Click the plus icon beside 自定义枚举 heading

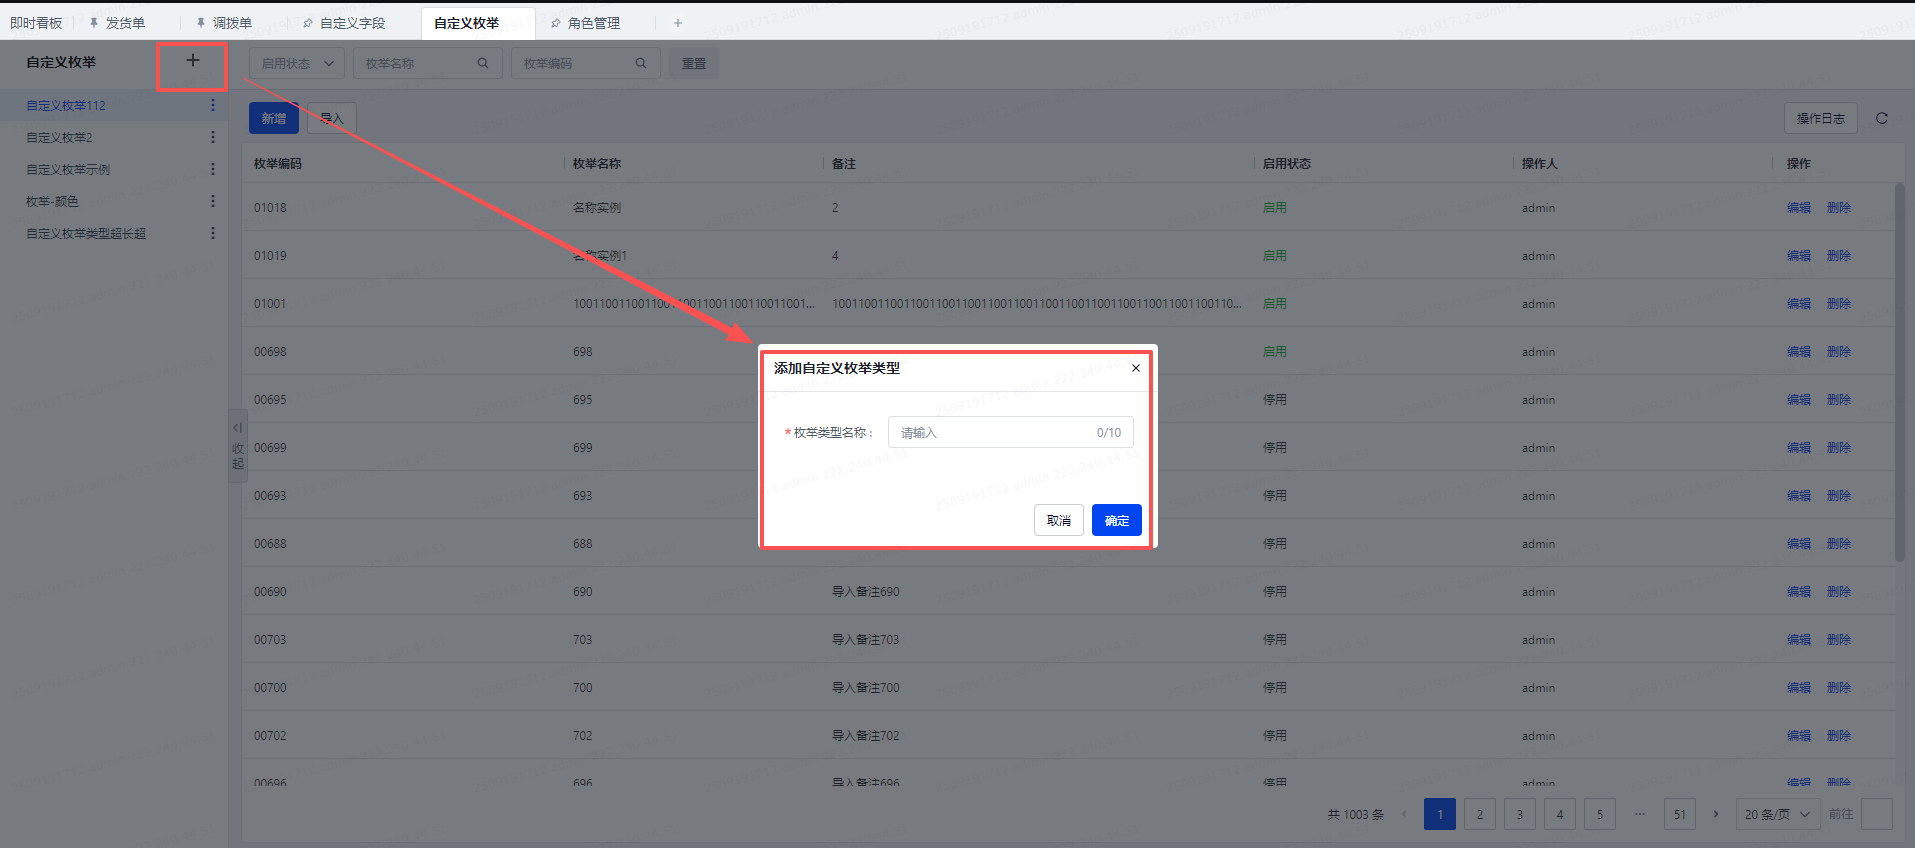(193, 61)
